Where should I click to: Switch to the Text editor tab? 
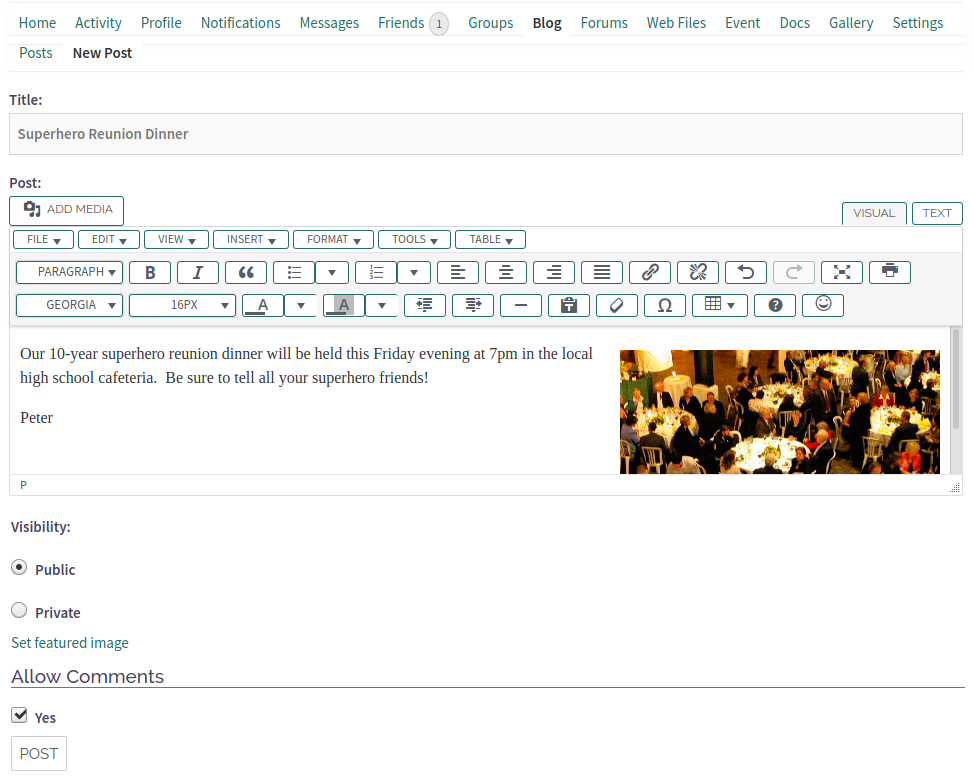click(937, 213)
